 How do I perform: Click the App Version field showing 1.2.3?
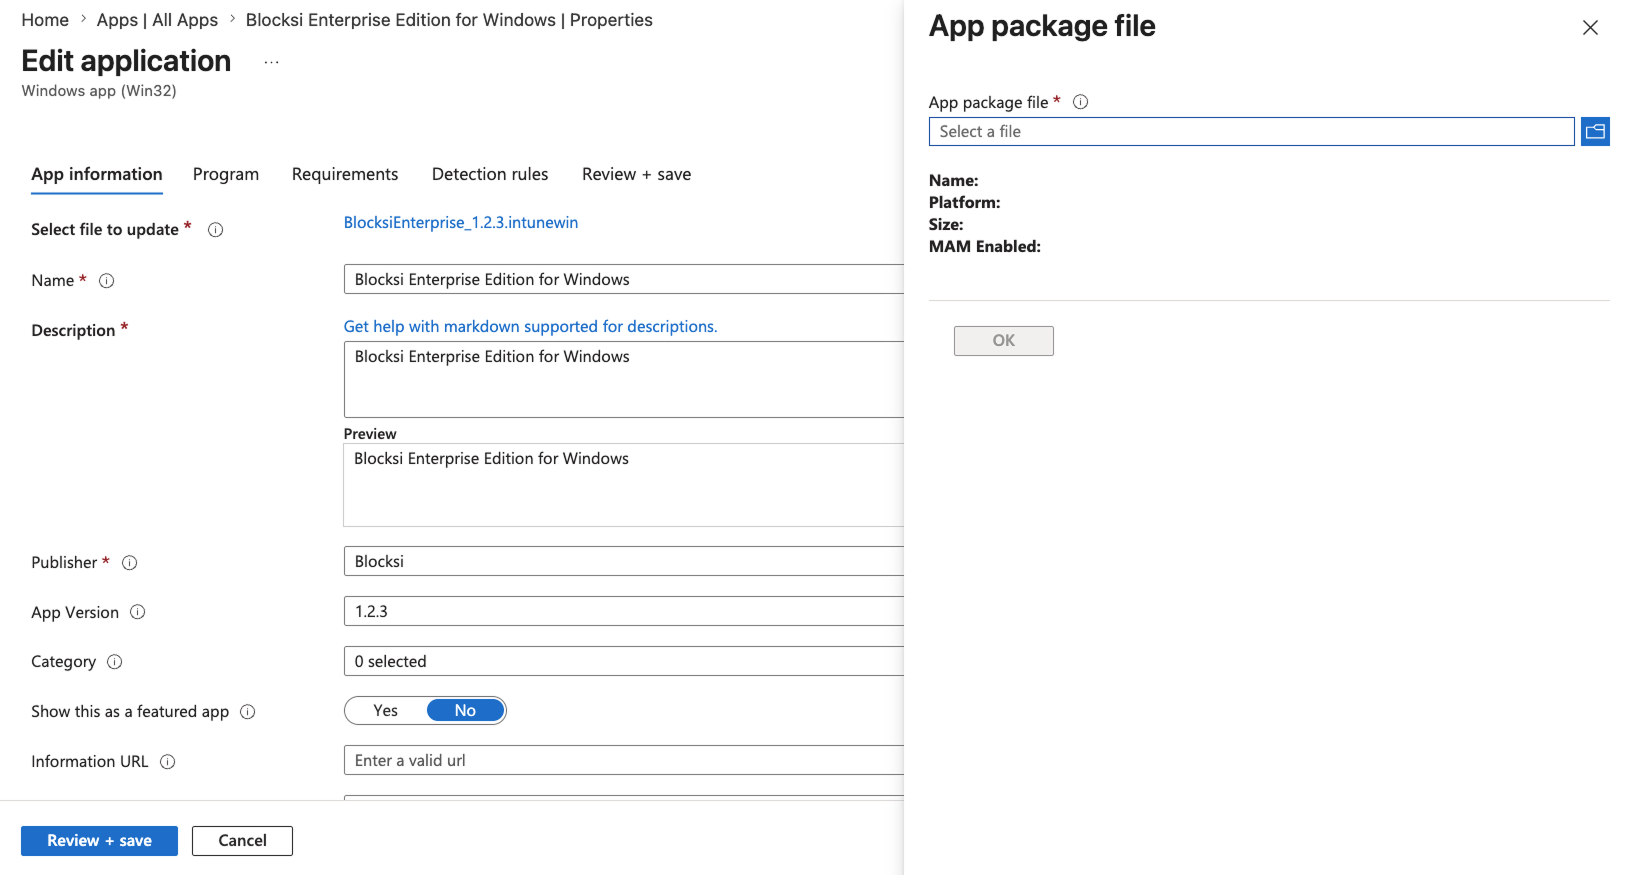pos(624,611)
